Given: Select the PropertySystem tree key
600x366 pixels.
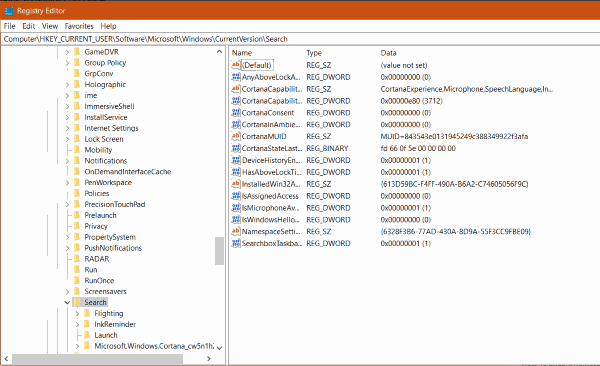Looking at the screenshot, I should pos(110,237).
